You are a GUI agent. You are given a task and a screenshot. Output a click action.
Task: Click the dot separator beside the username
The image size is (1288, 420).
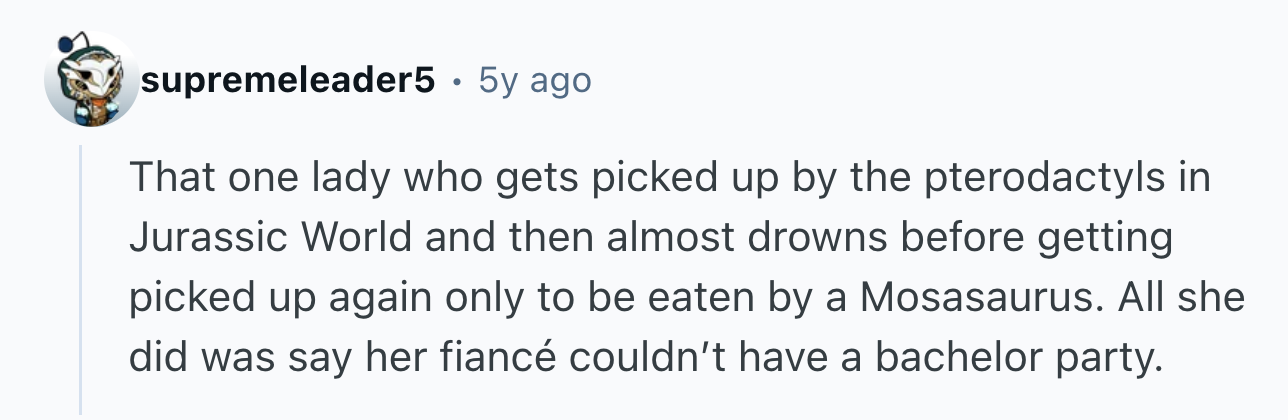point(457,81)
